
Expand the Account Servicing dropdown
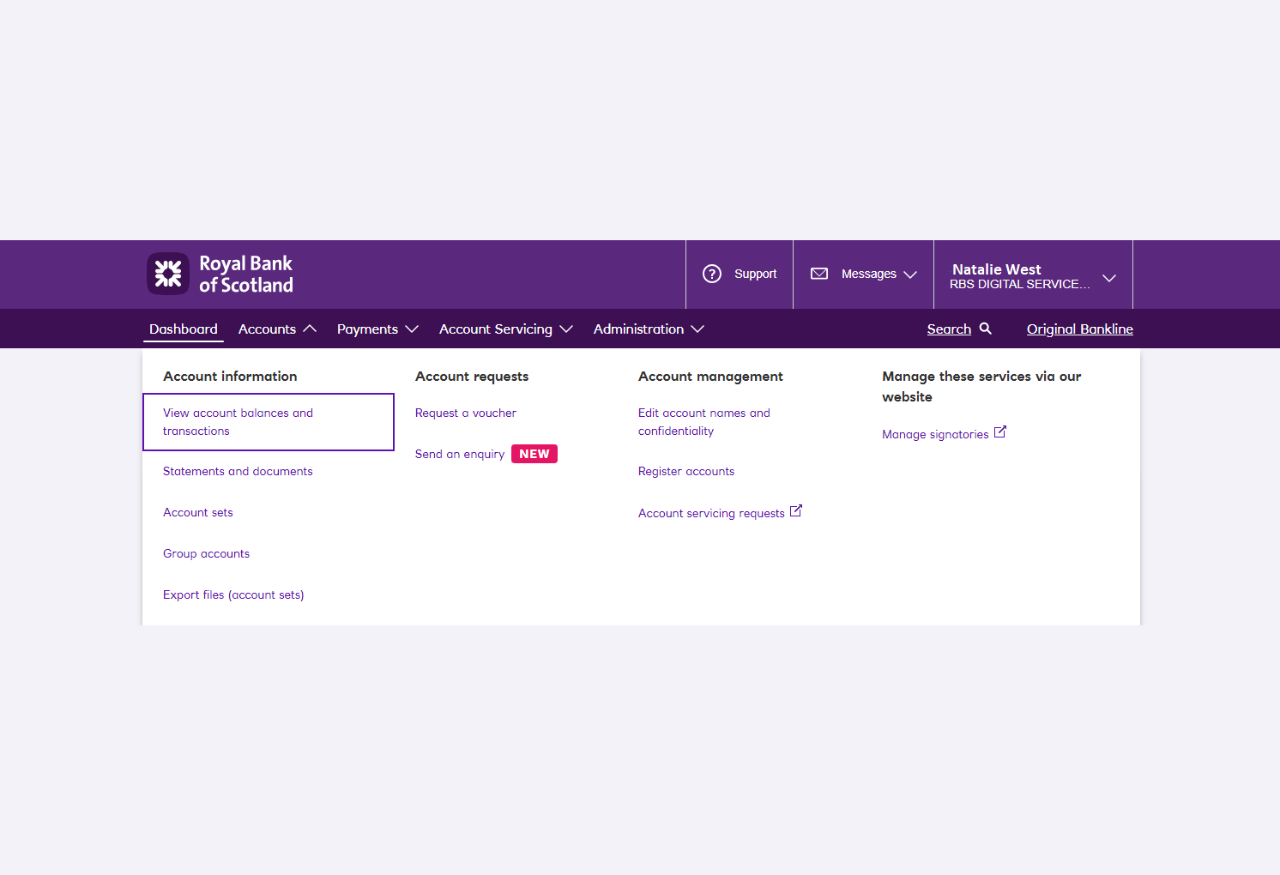pyautogui.click(x=505, y=328)
